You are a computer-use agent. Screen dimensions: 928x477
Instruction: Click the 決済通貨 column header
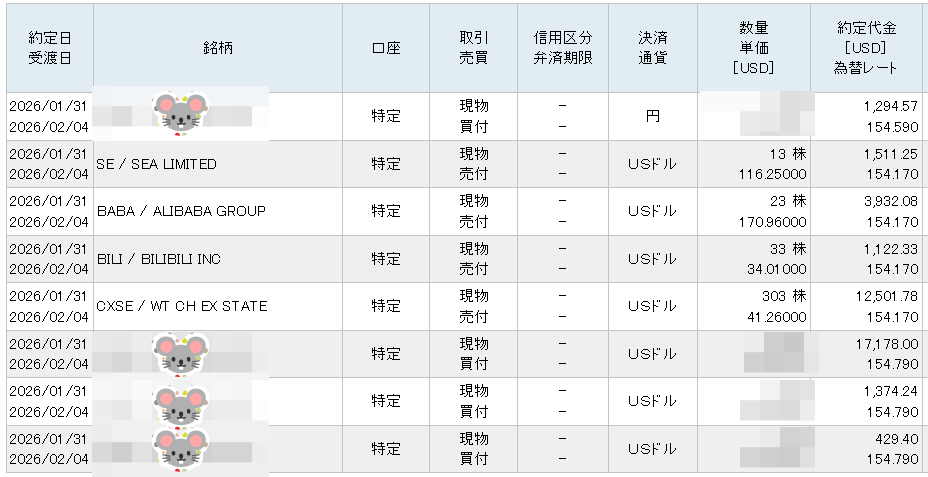pos(652,48)
